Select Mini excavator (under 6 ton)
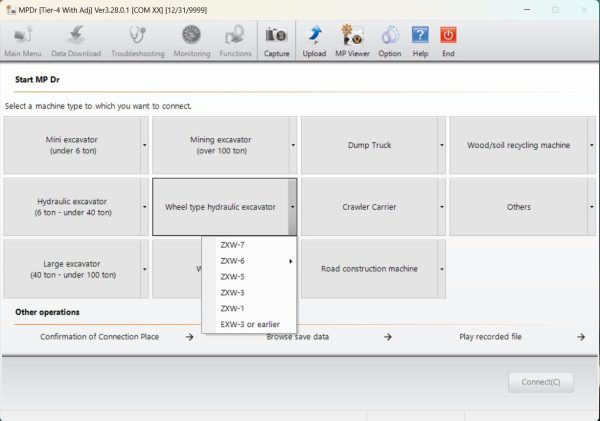The height and width of the screenshot is (421, 600). coord(72,145)
